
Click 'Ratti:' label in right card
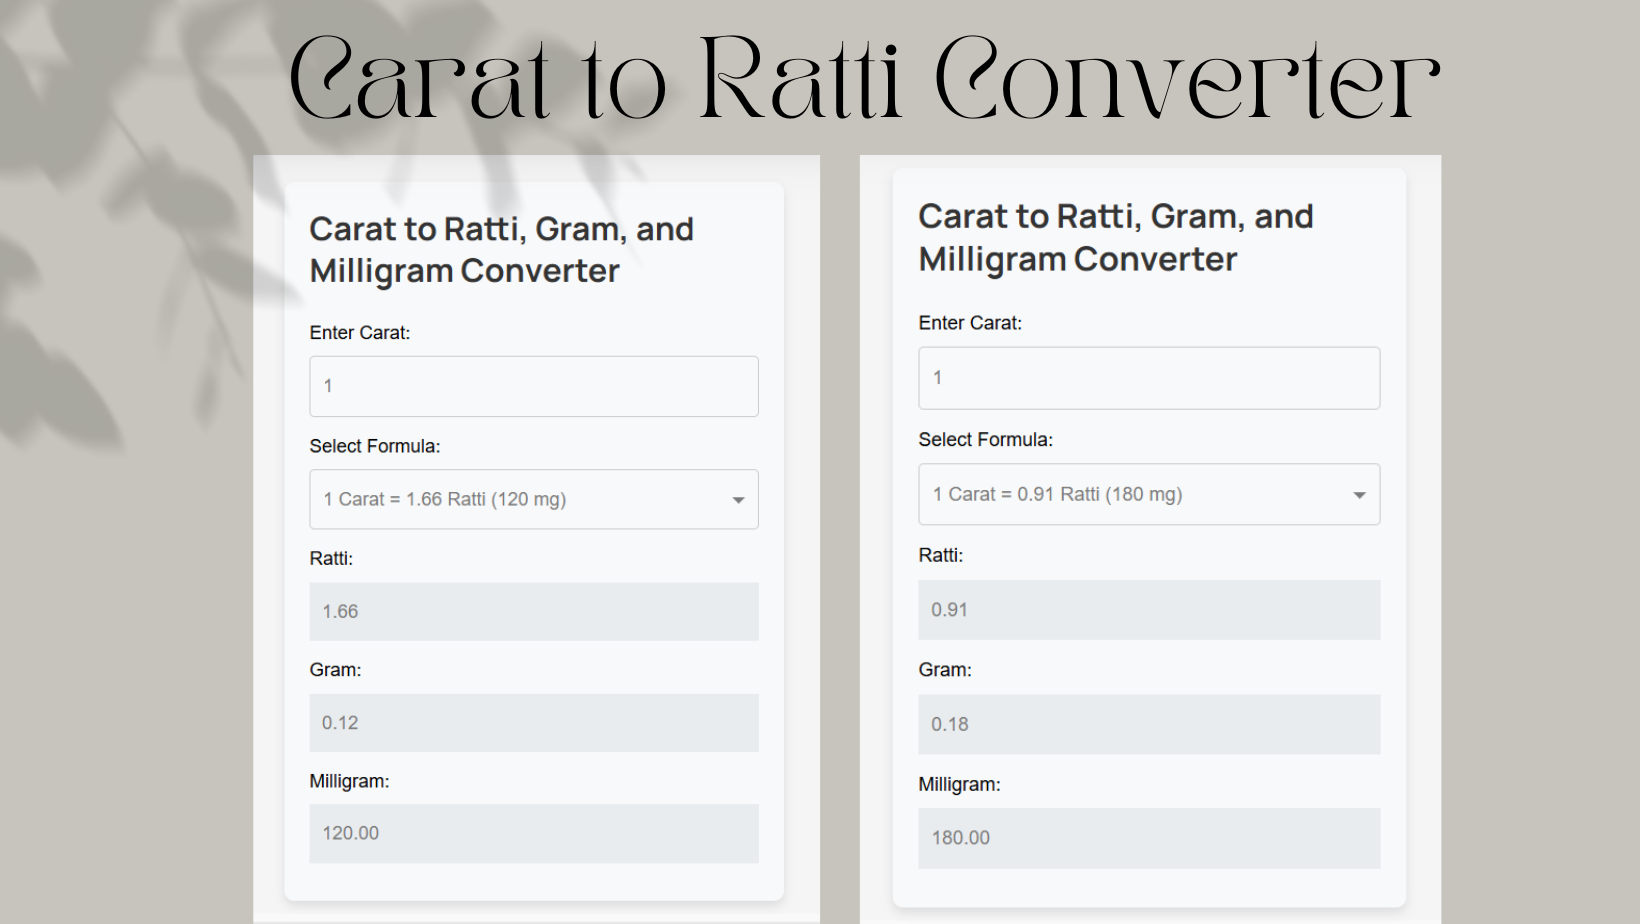pos(941,555)
